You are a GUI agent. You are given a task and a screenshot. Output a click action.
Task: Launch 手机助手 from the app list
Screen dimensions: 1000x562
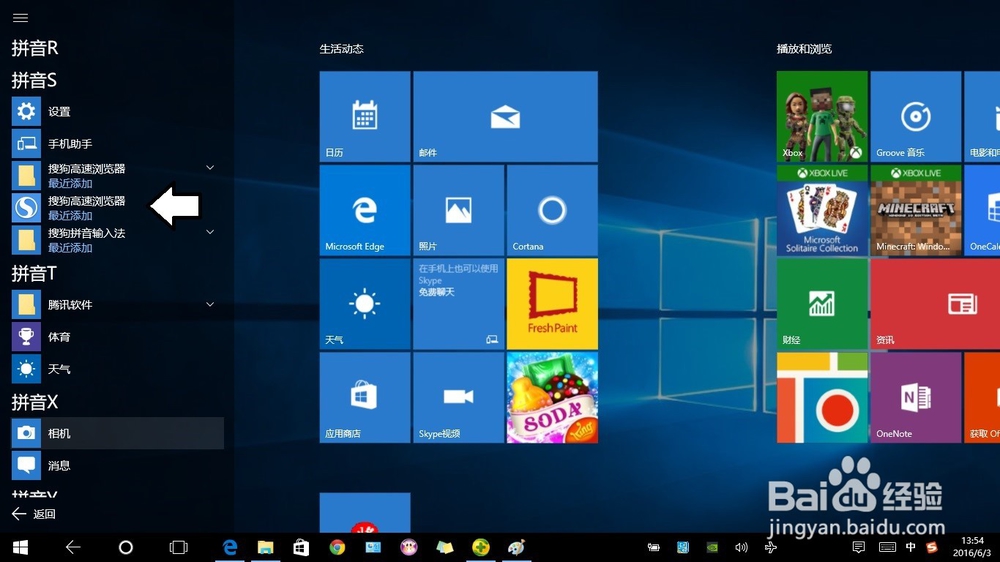(117, 144)
